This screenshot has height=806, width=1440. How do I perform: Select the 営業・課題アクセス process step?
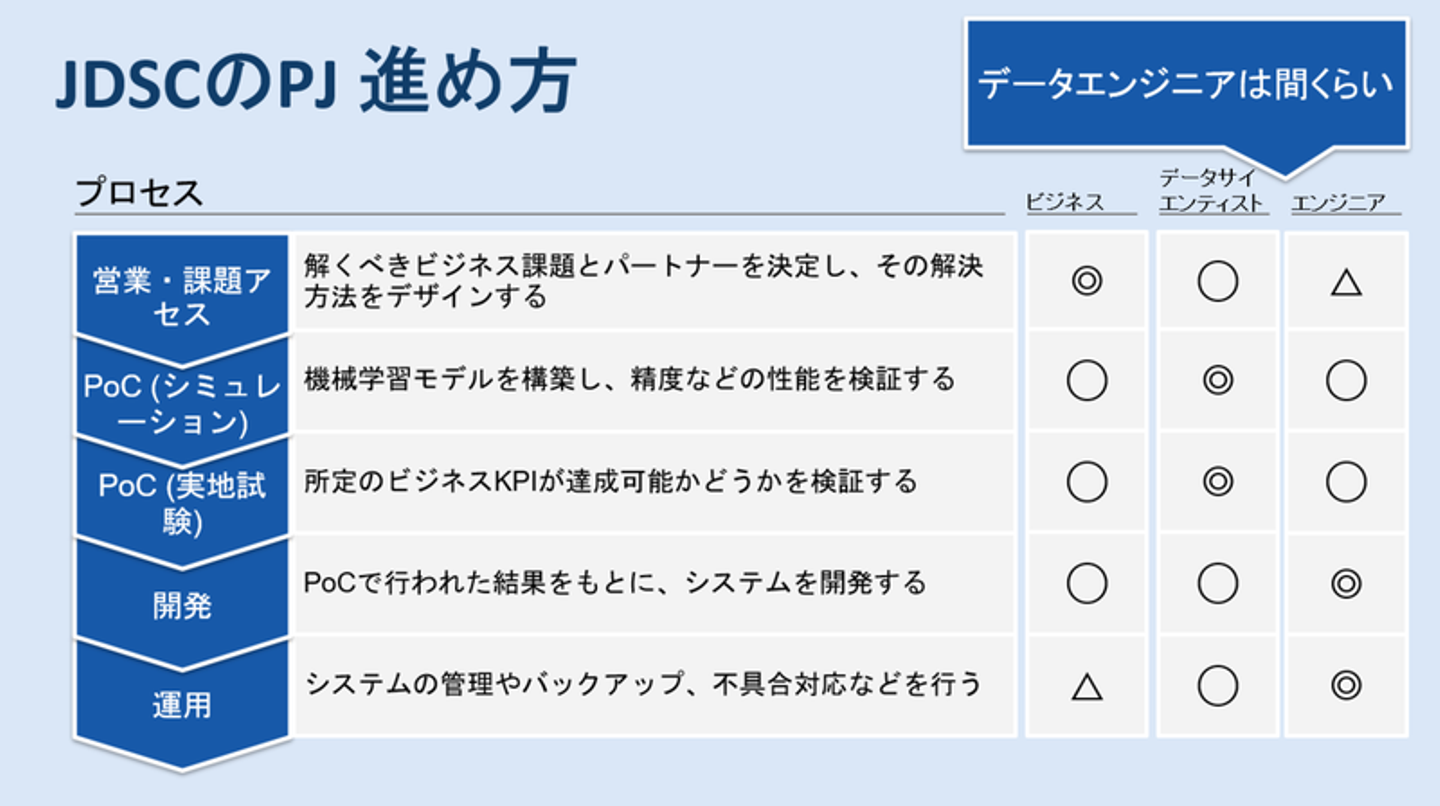[182, 297]
